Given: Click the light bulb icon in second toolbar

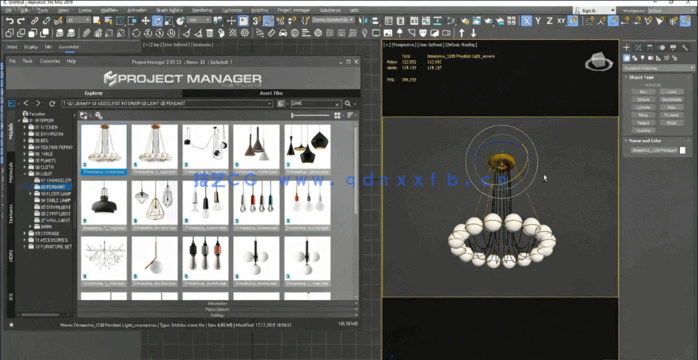Looking at the screenshot, I should point(365,33).
